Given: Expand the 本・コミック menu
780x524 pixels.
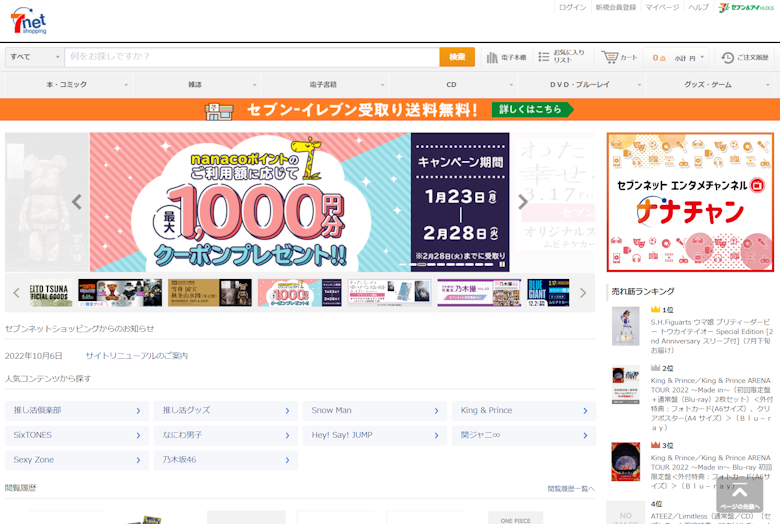Looking at the screenshot, I should coord(69,85).
